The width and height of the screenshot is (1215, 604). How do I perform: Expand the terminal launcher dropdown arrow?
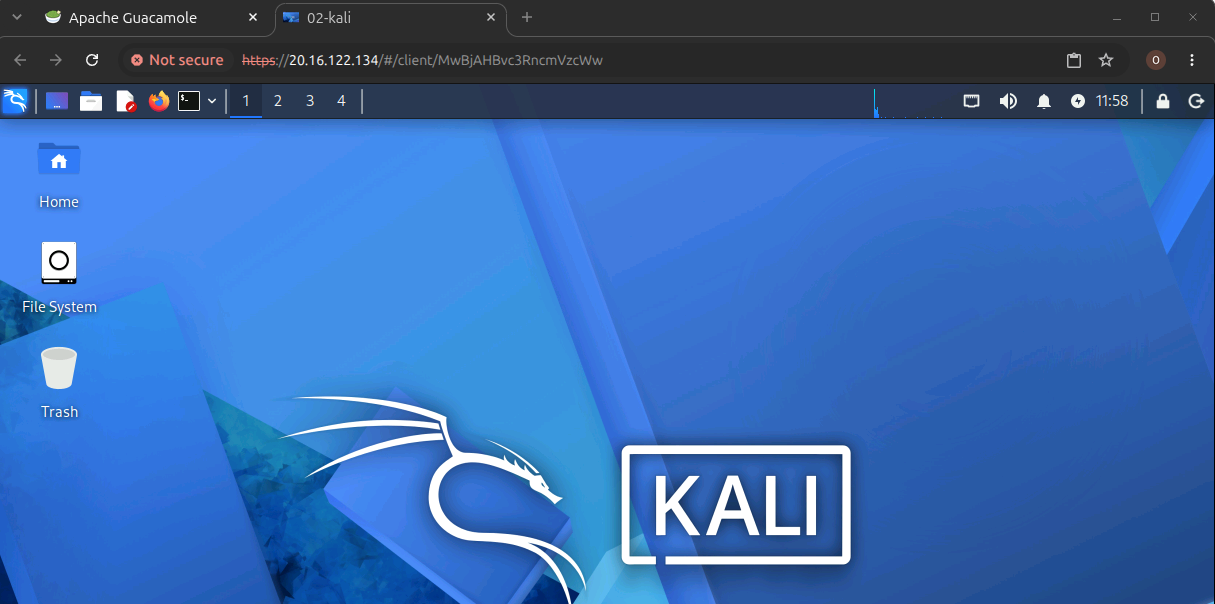212,101
